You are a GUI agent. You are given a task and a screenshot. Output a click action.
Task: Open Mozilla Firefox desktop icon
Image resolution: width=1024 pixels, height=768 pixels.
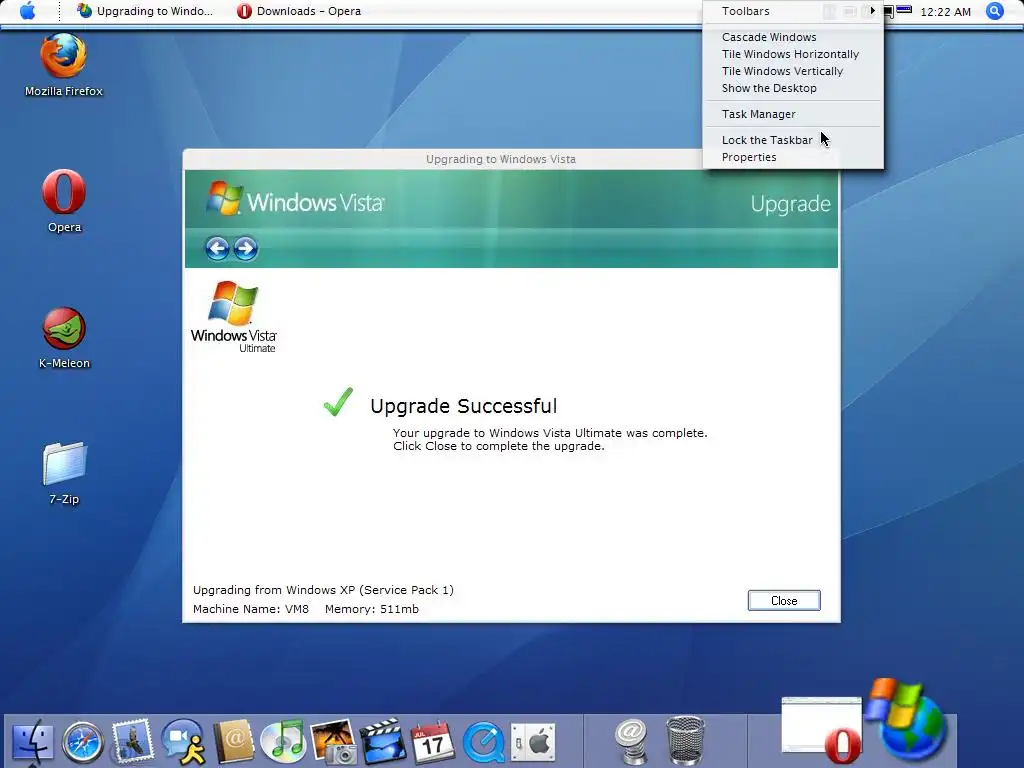coord(63,65)
